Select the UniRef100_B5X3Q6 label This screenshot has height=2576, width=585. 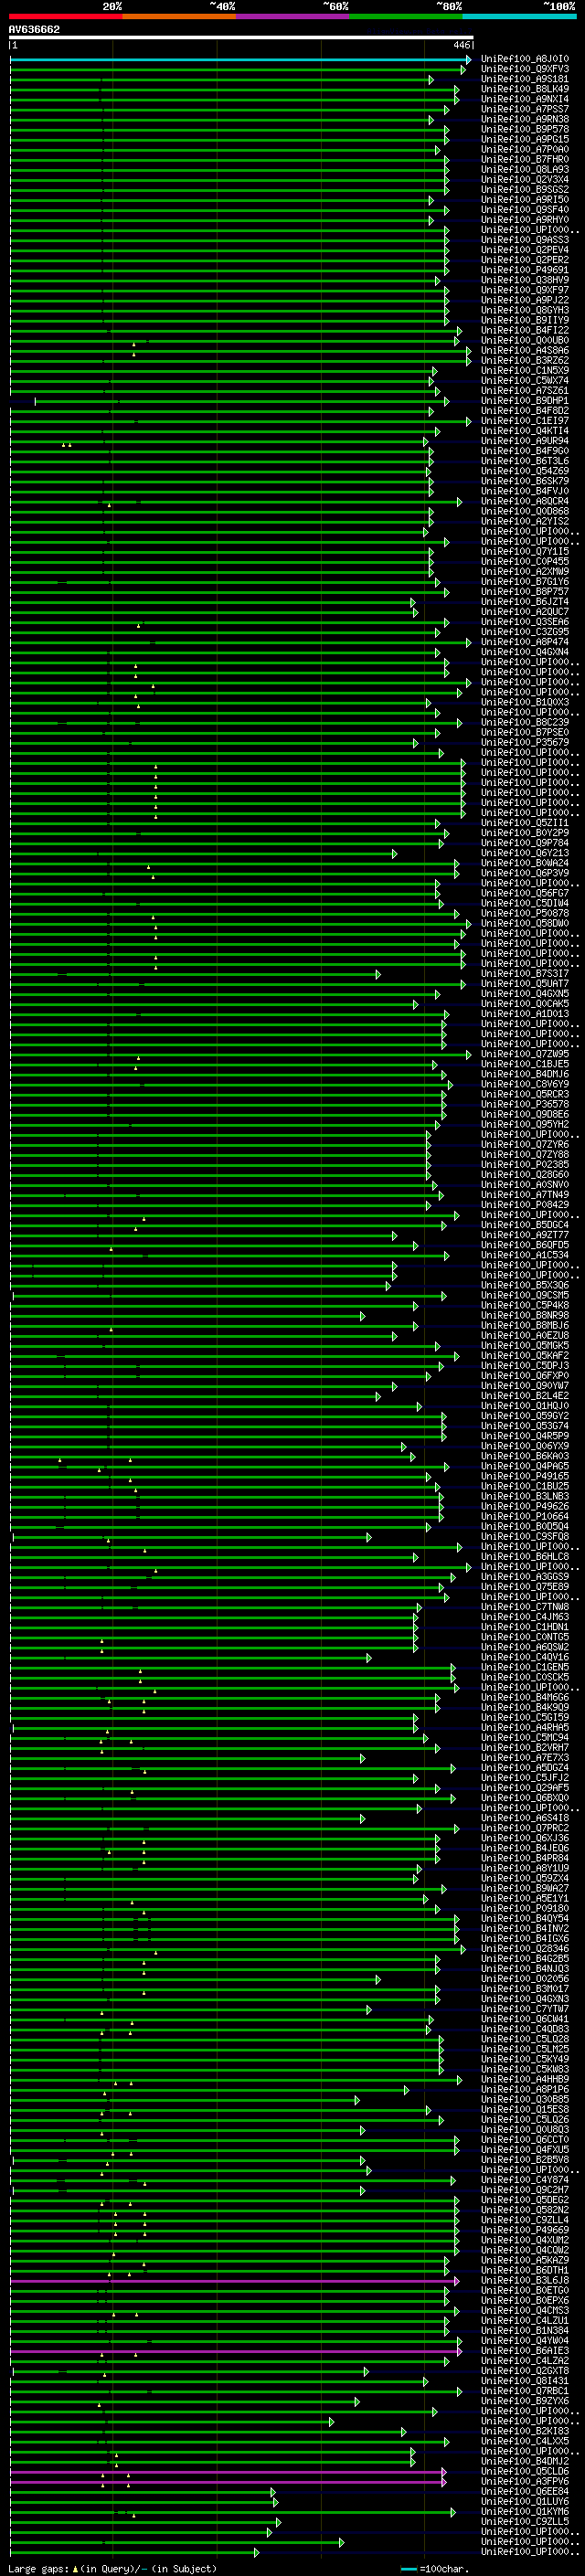(525, 1285)
